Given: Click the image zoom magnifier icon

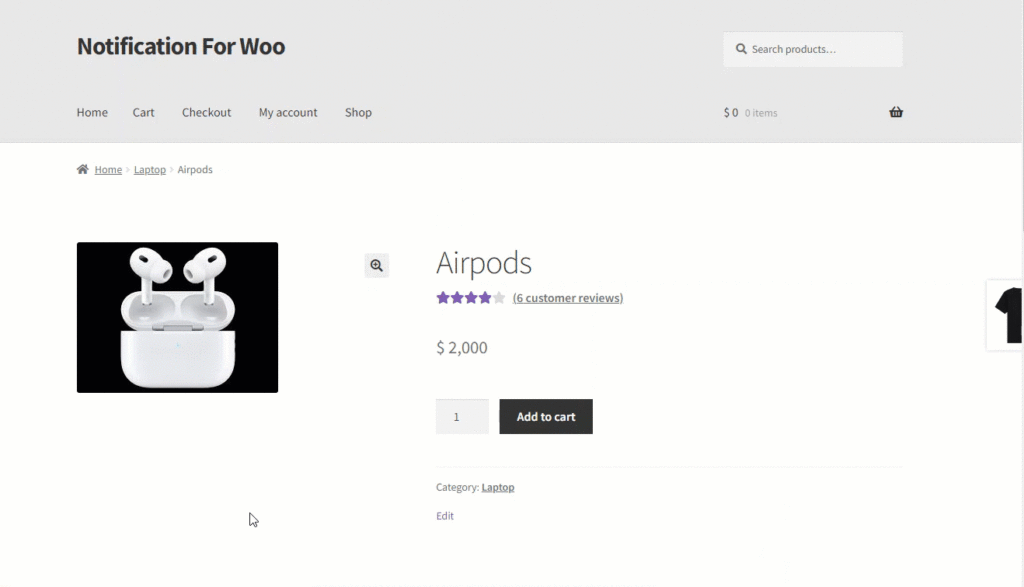Looking at the screenshot, I should point(377,266).
